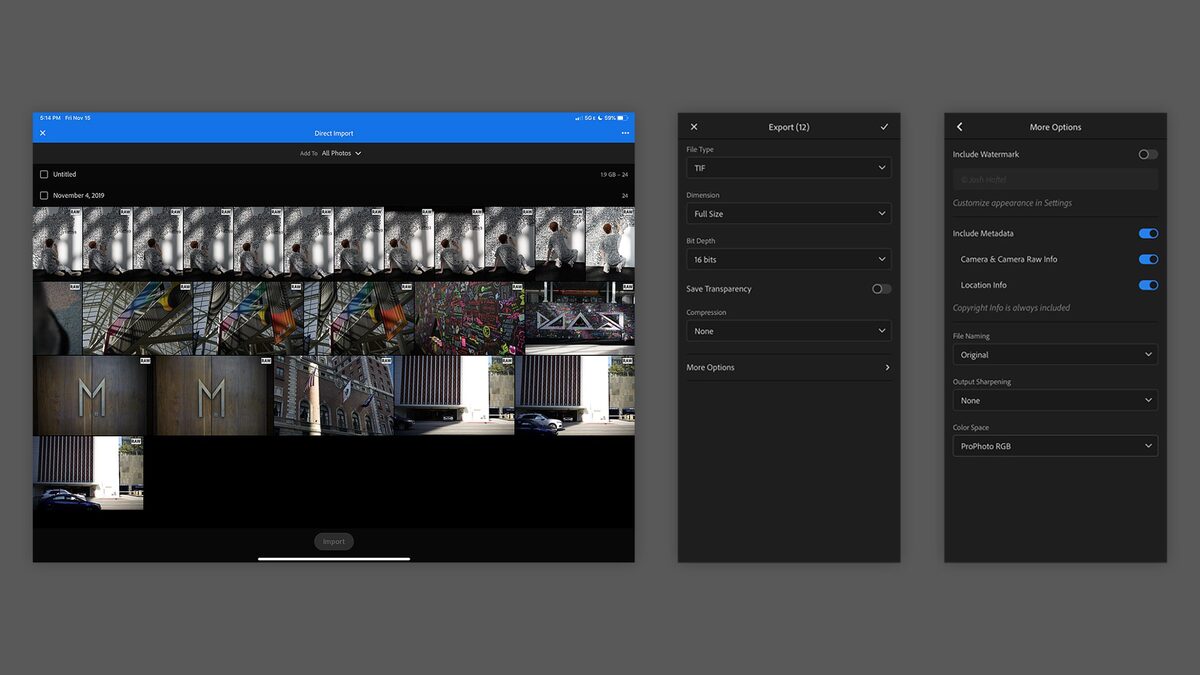This screenshot has height=675, width=1200.
Task: Expand More Options in the Export panel
Action: click(789, 367)
